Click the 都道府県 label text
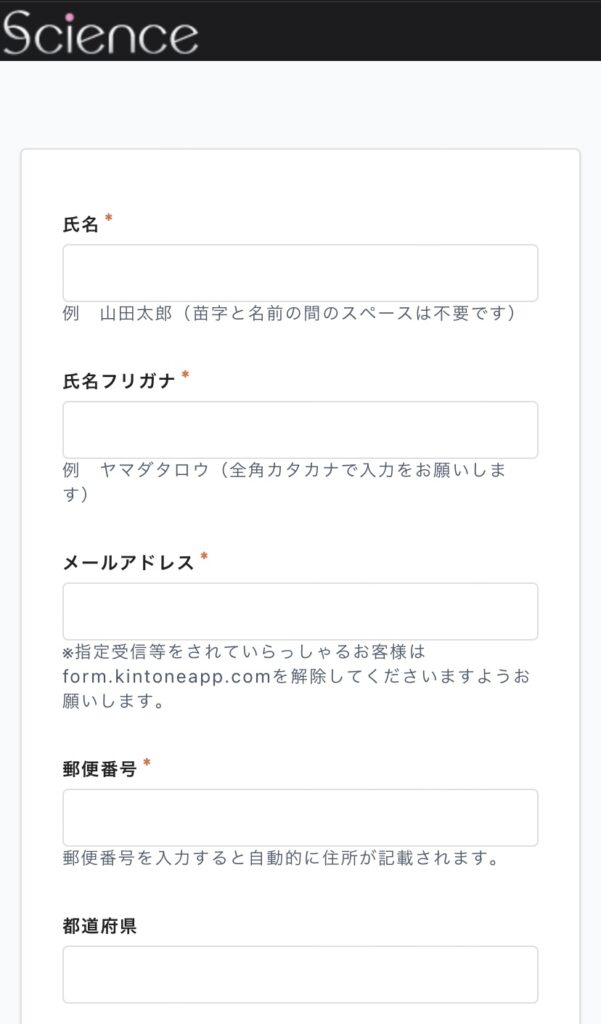 (99, 926)
